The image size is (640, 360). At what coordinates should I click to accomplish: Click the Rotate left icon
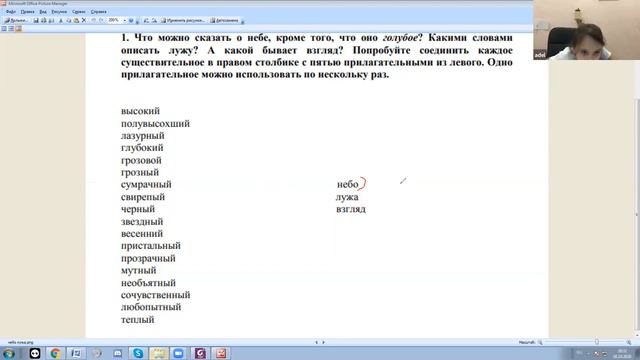pos(146,20)
